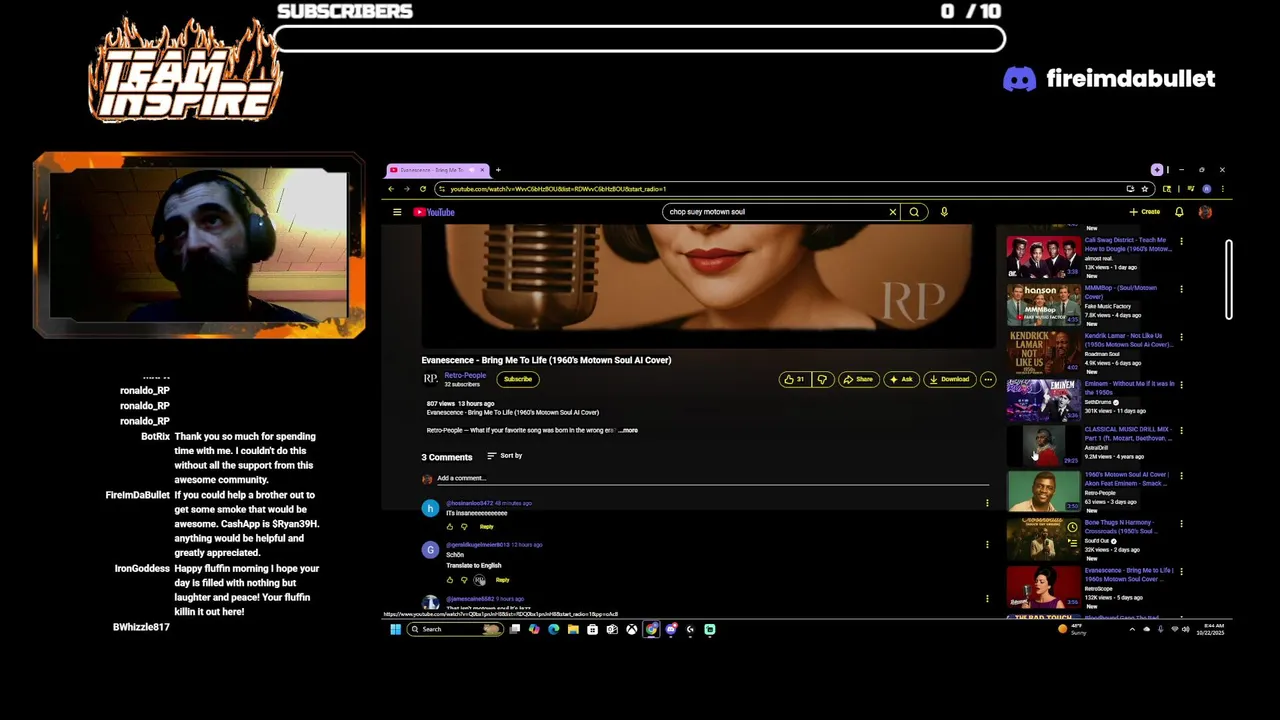1280x720 pixels.
Task: Clear the search text with the X
Action: point(893,212)
